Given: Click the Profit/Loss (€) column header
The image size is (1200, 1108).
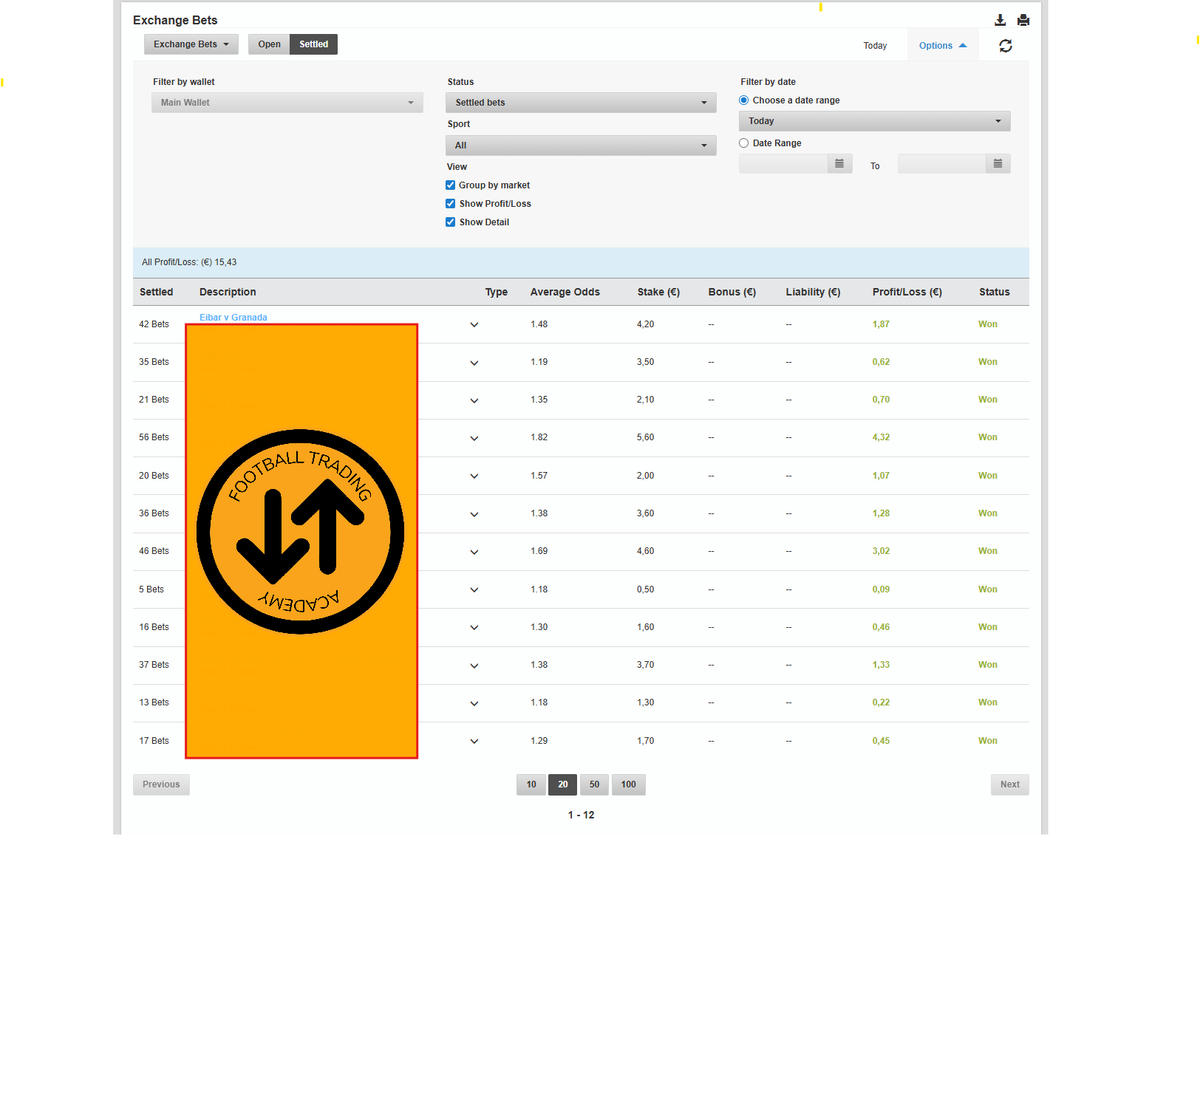Looking at the screenshot, I should 907,292.
